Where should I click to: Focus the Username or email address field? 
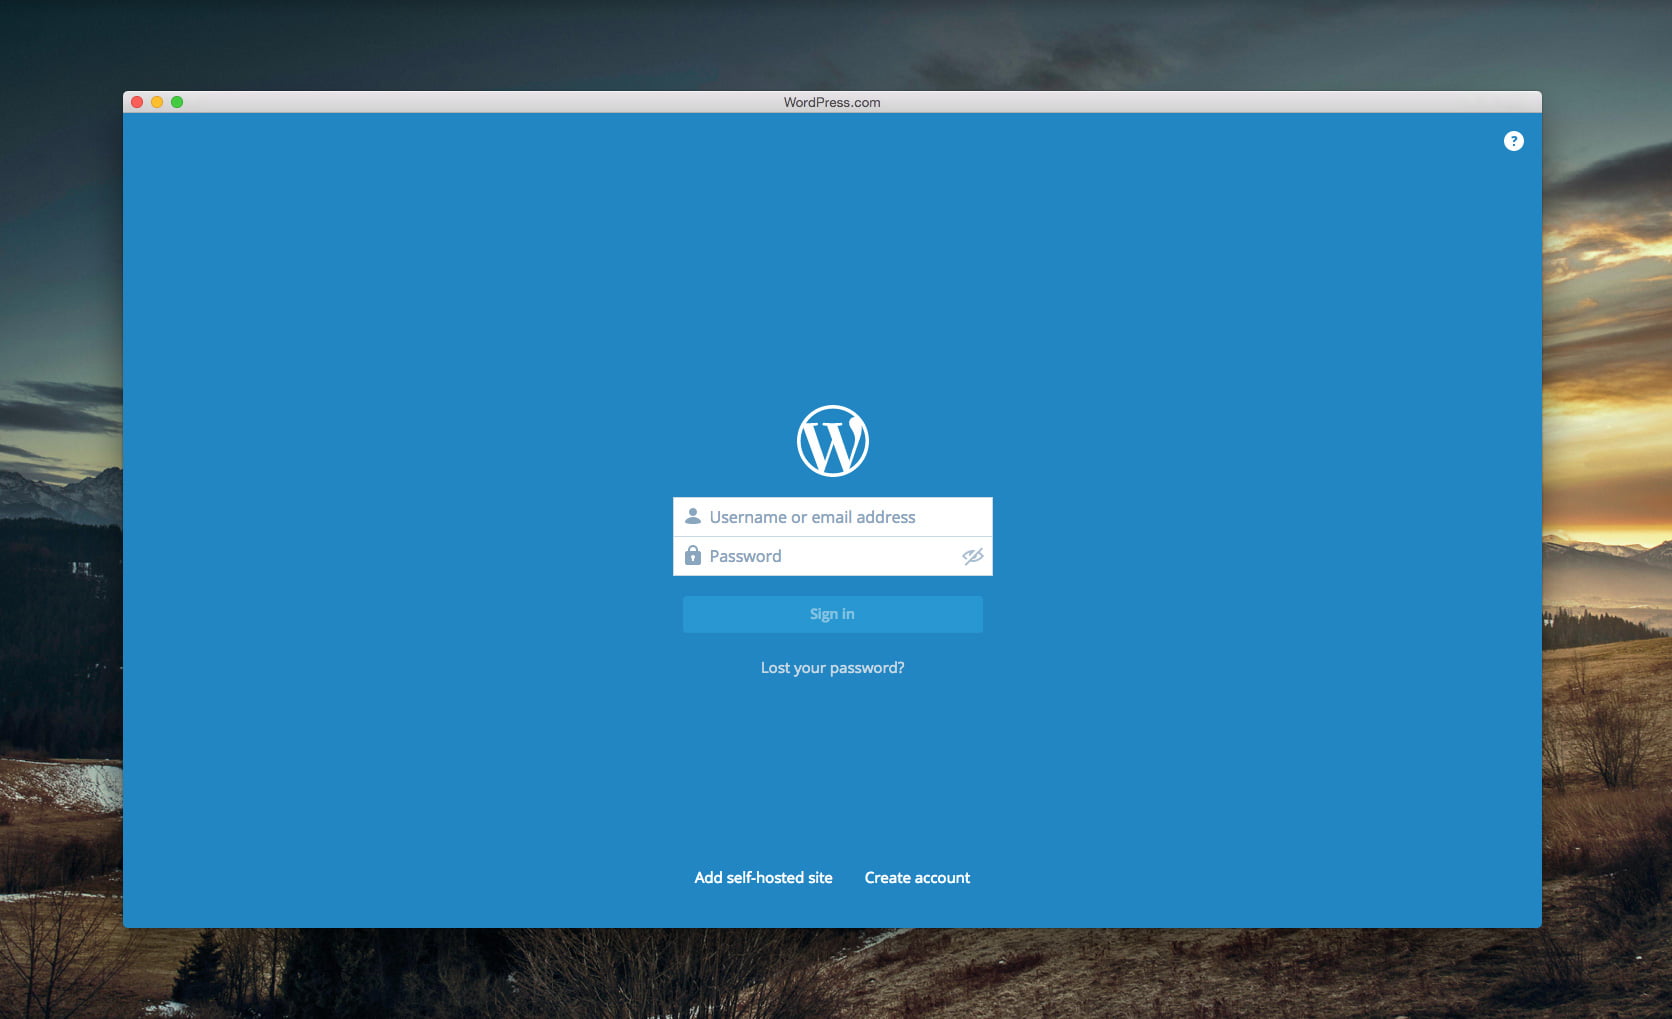click(x=832, y=517)
